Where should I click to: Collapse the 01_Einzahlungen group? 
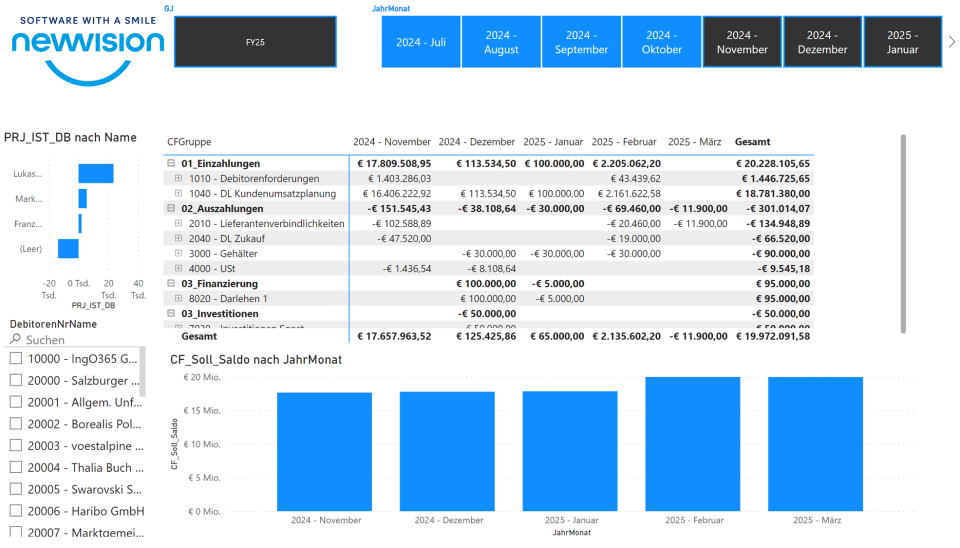(x=171, y=164)
